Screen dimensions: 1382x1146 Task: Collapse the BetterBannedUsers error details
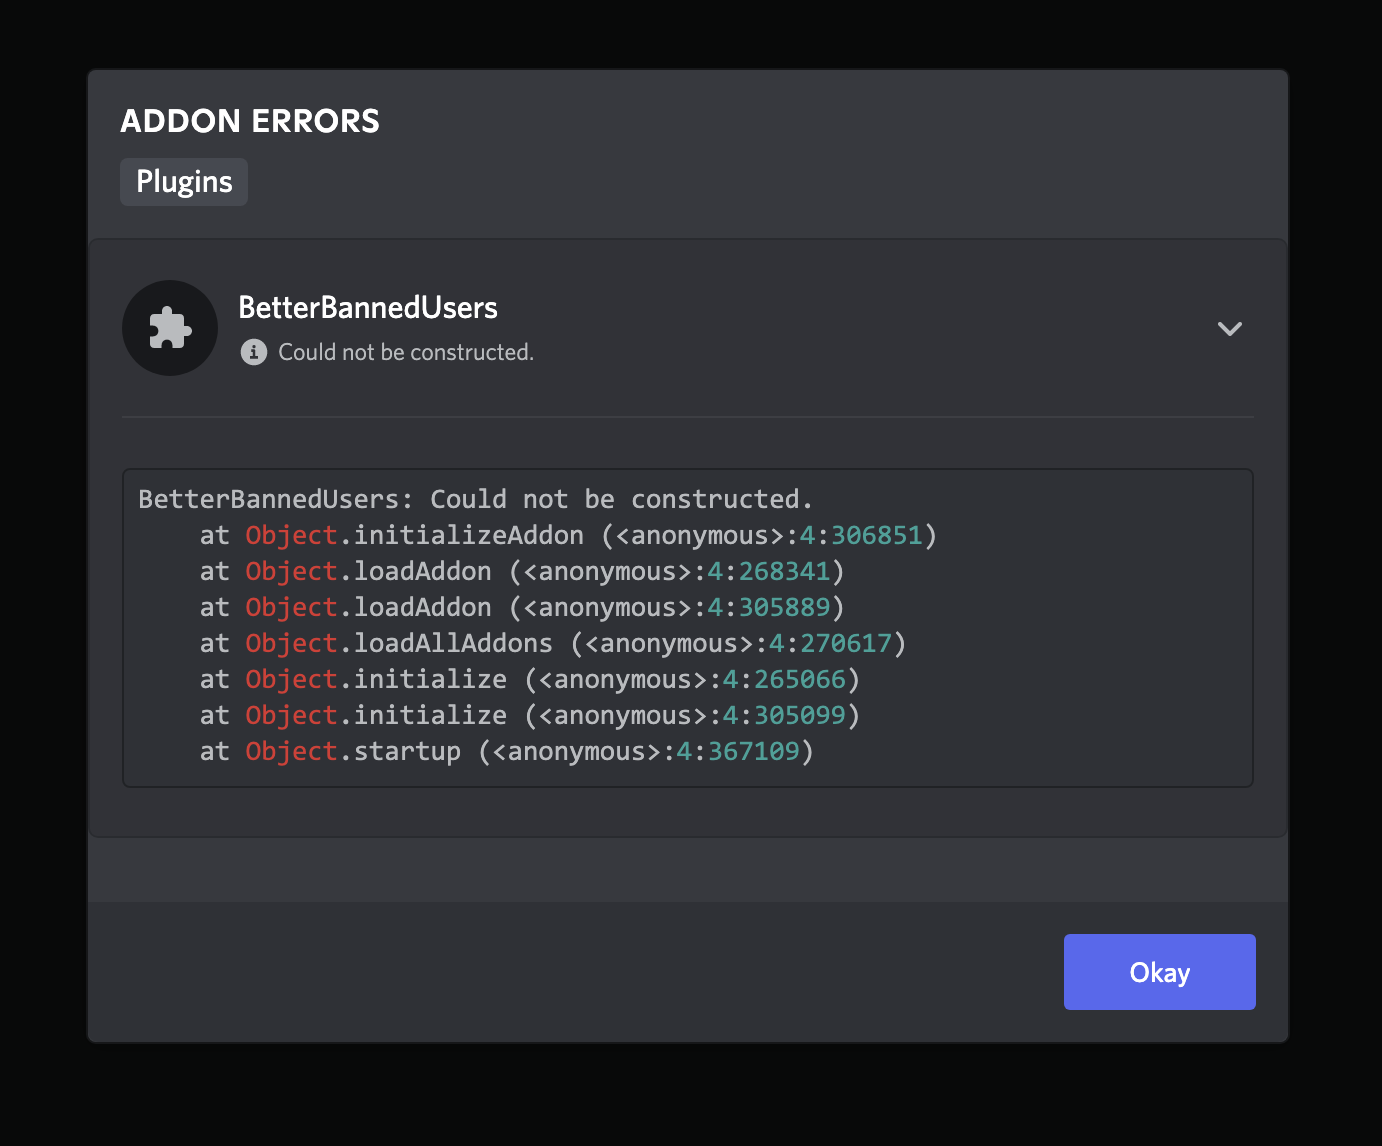[x=1229, y=328]
